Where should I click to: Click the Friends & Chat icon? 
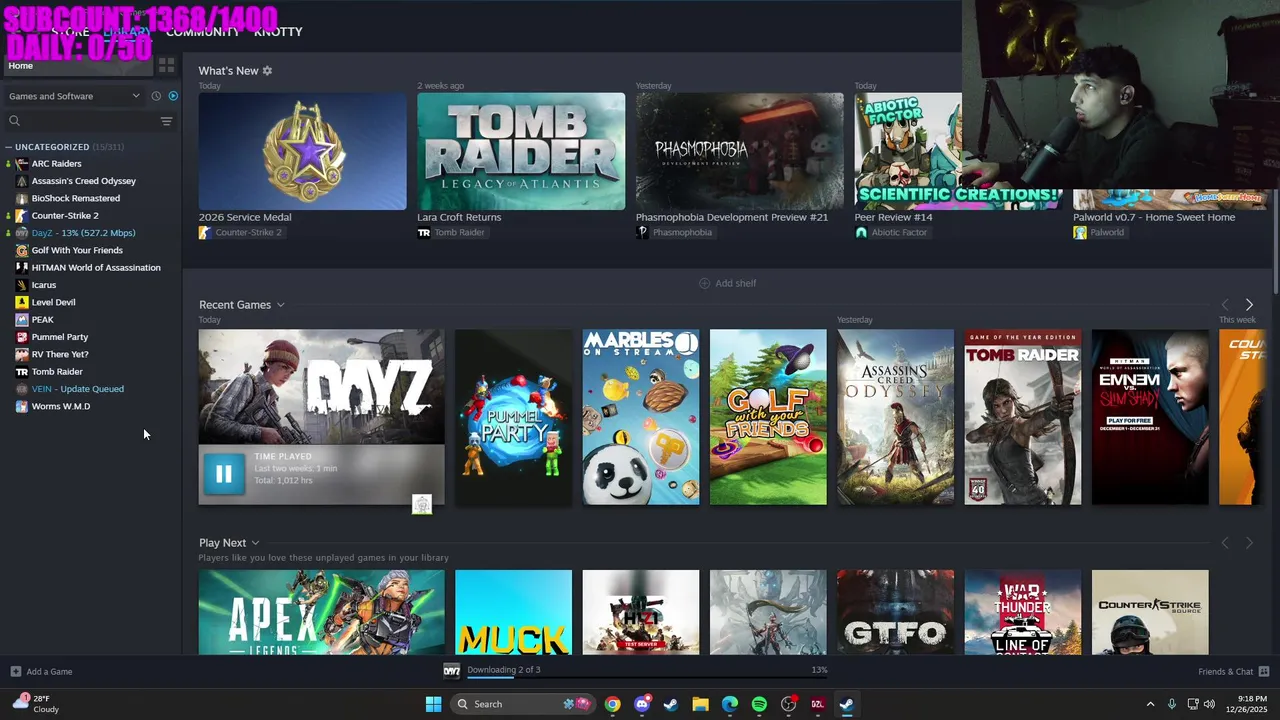point(1264,672)
